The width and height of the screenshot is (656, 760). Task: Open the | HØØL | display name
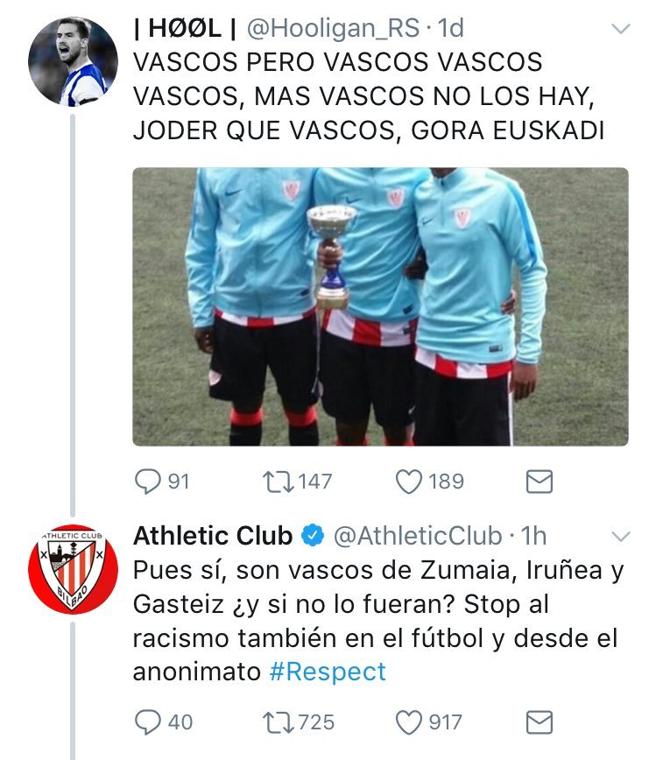click(185, 28)
